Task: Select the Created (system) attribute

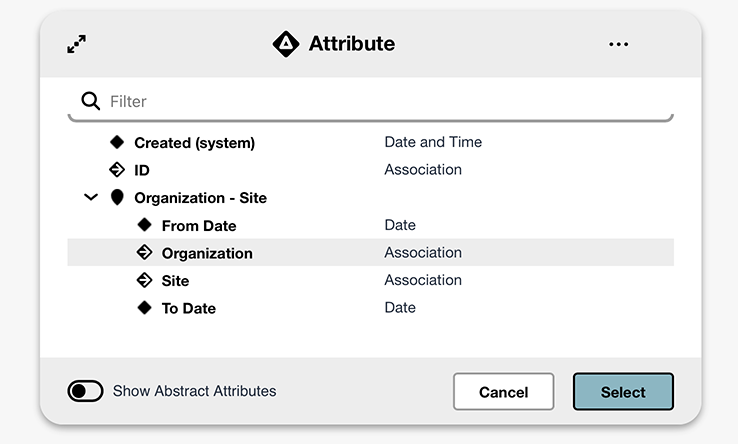Action: [194, 143]
